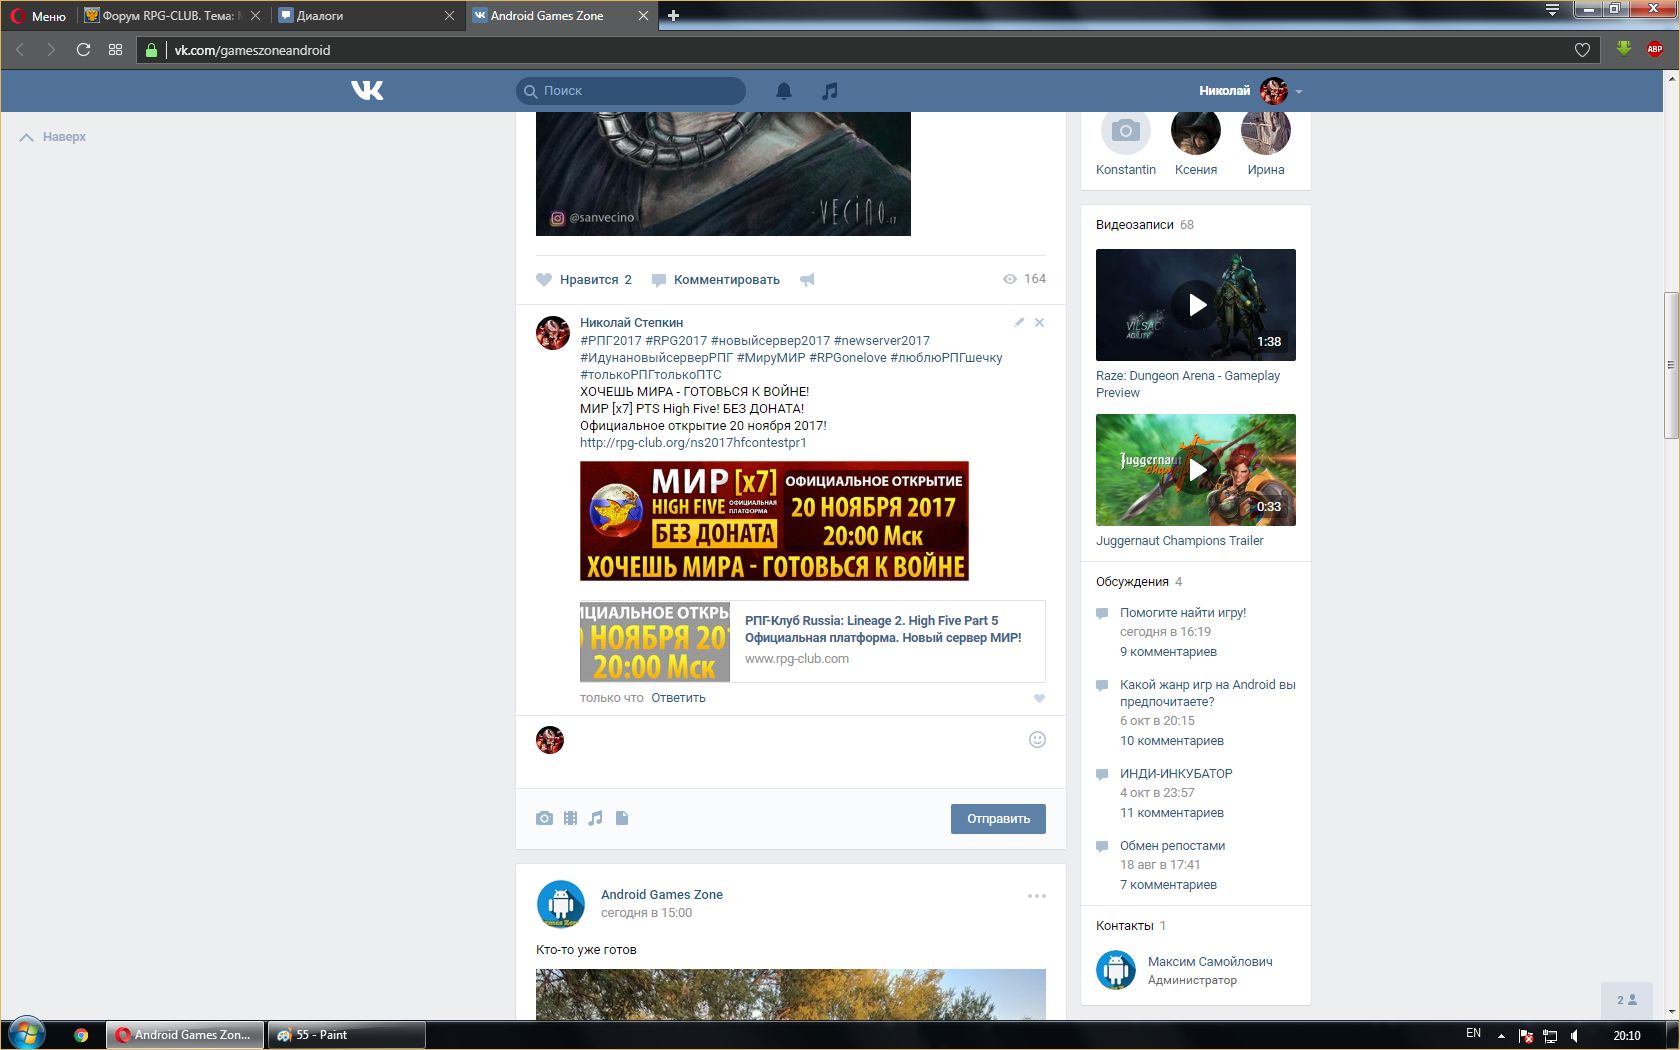Reload the page with the refresh icon
The width and height of the screenshot is (1680, 1050).
click(84, 50)
